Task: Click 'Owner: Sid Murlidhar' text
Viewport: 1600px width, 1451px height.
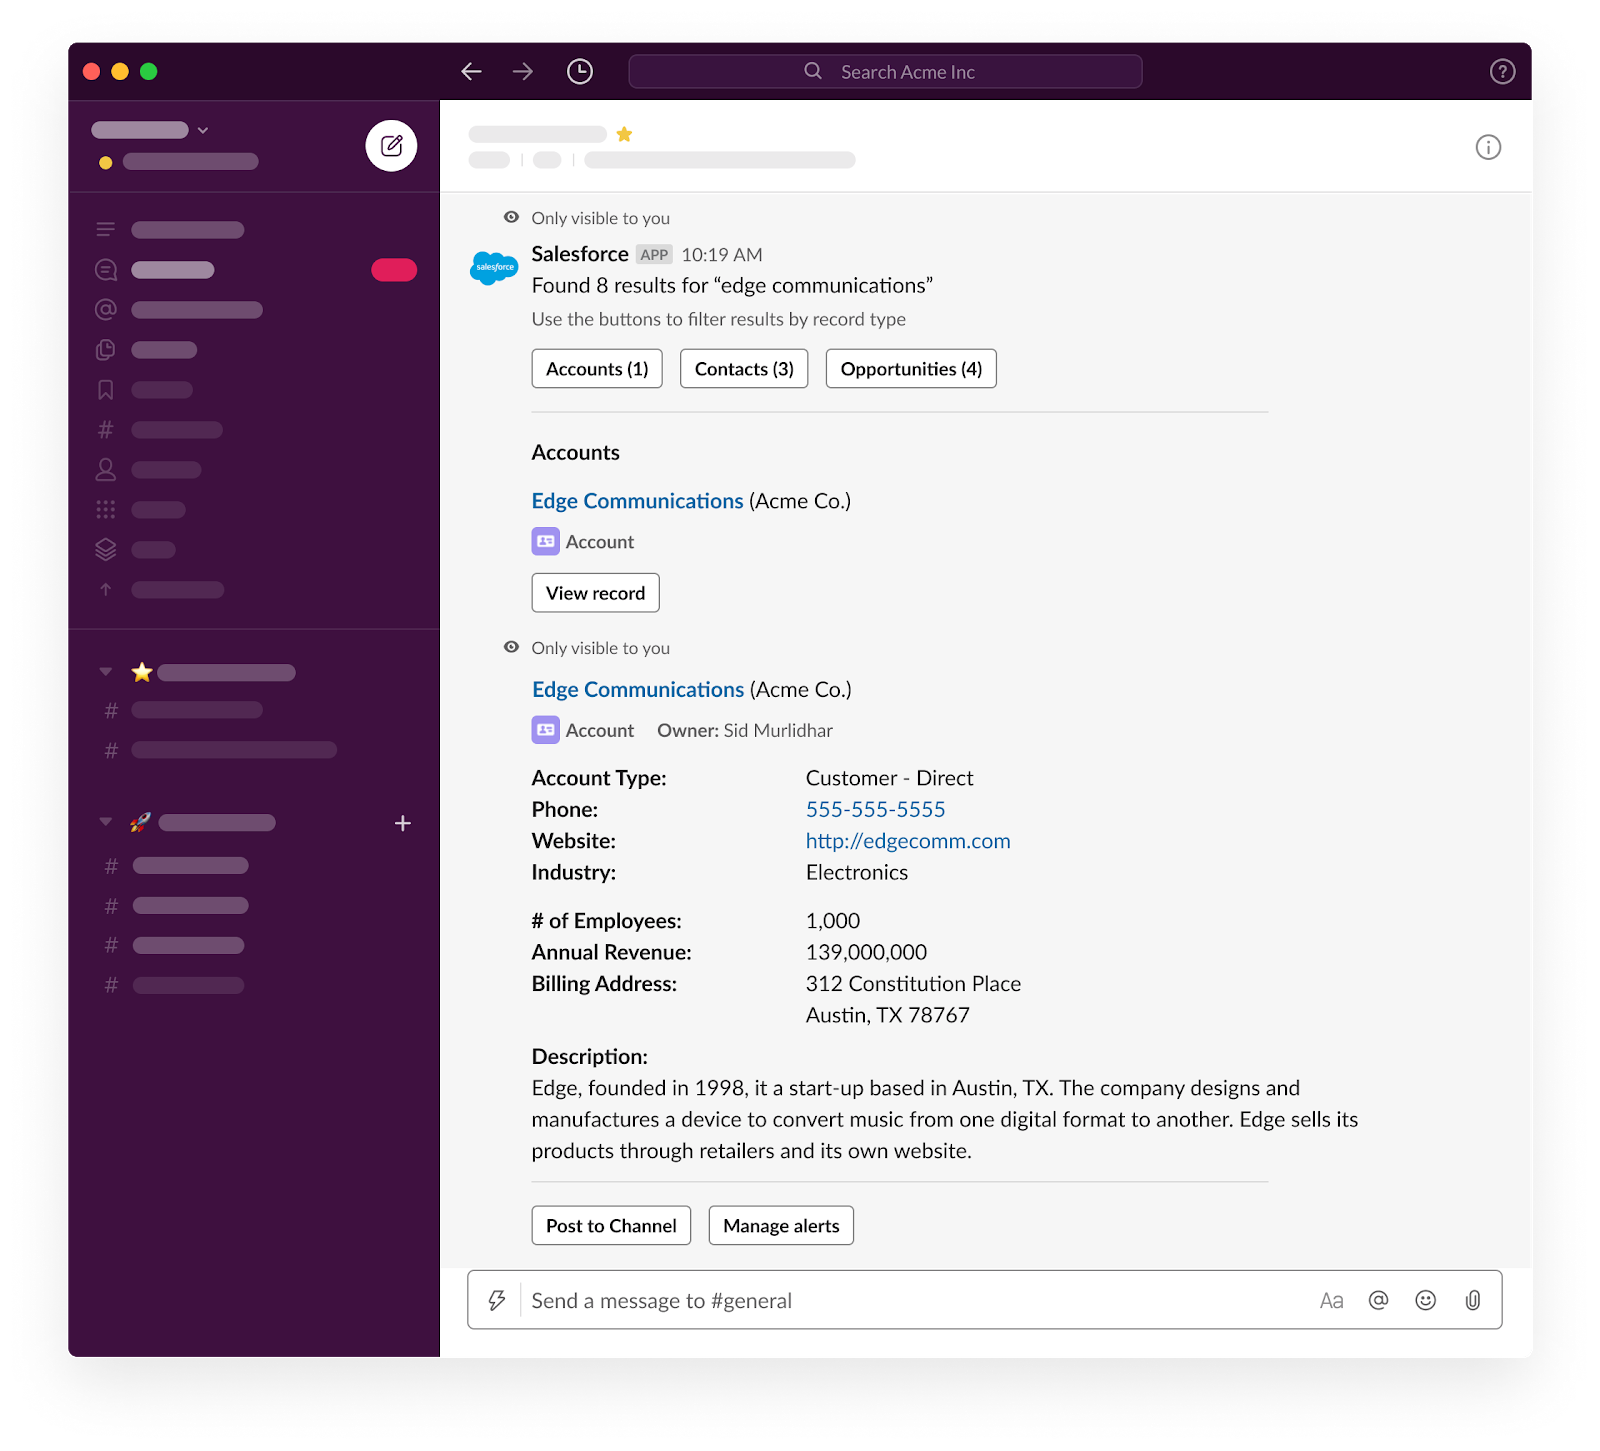Action: 745,731
